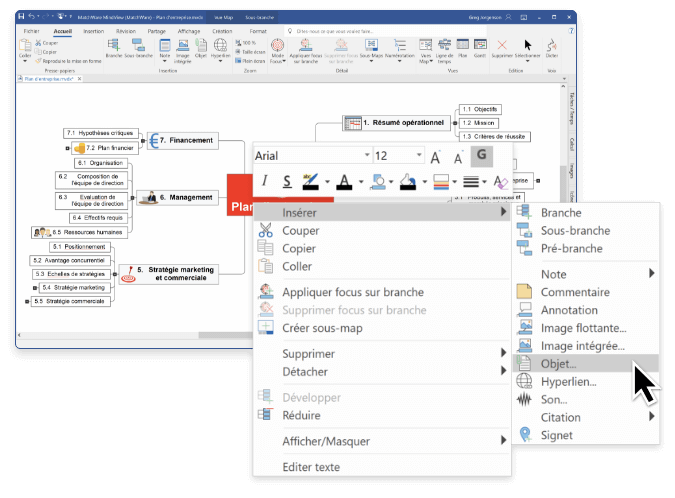The height and width of the screenshot is (498, 675).
Task: Click the Branche icon in the ribbon
Action: [114, 48]
